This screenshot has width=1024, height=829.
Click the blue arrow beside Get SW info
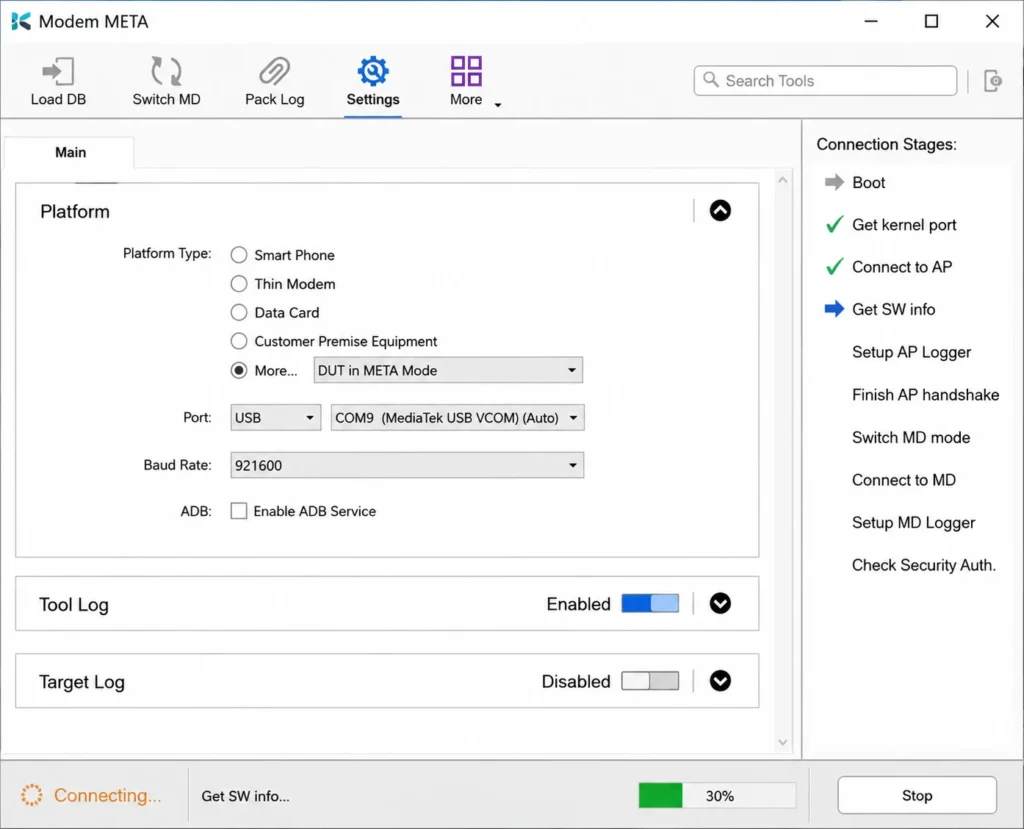(834, 309)
